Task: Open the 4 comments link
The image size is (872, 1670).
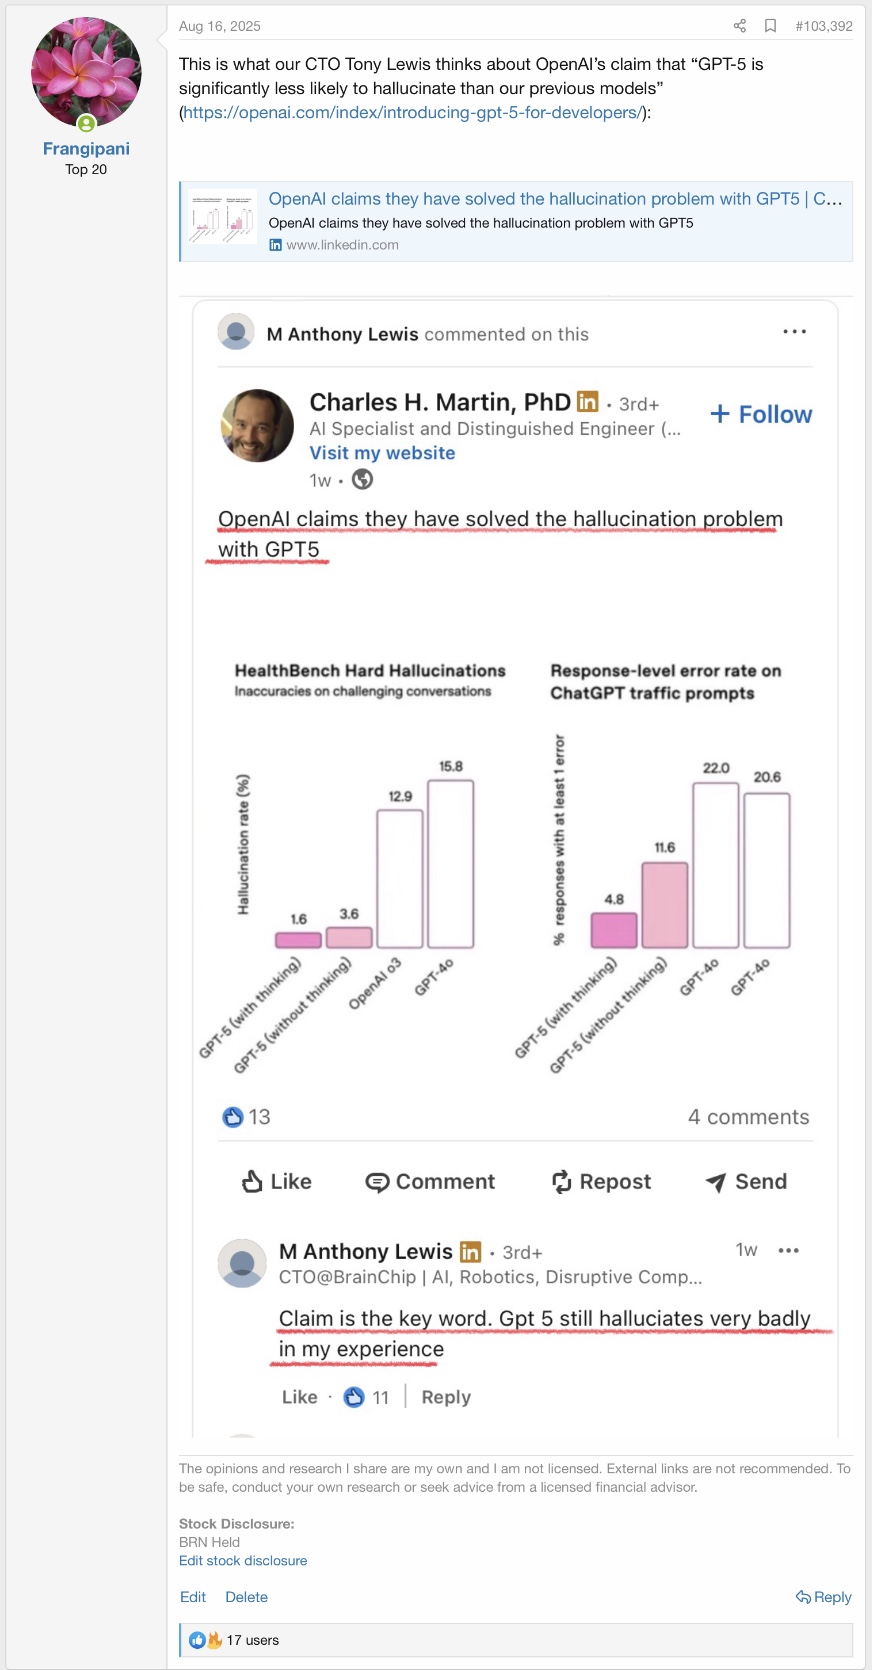Action: point(748,1117)
